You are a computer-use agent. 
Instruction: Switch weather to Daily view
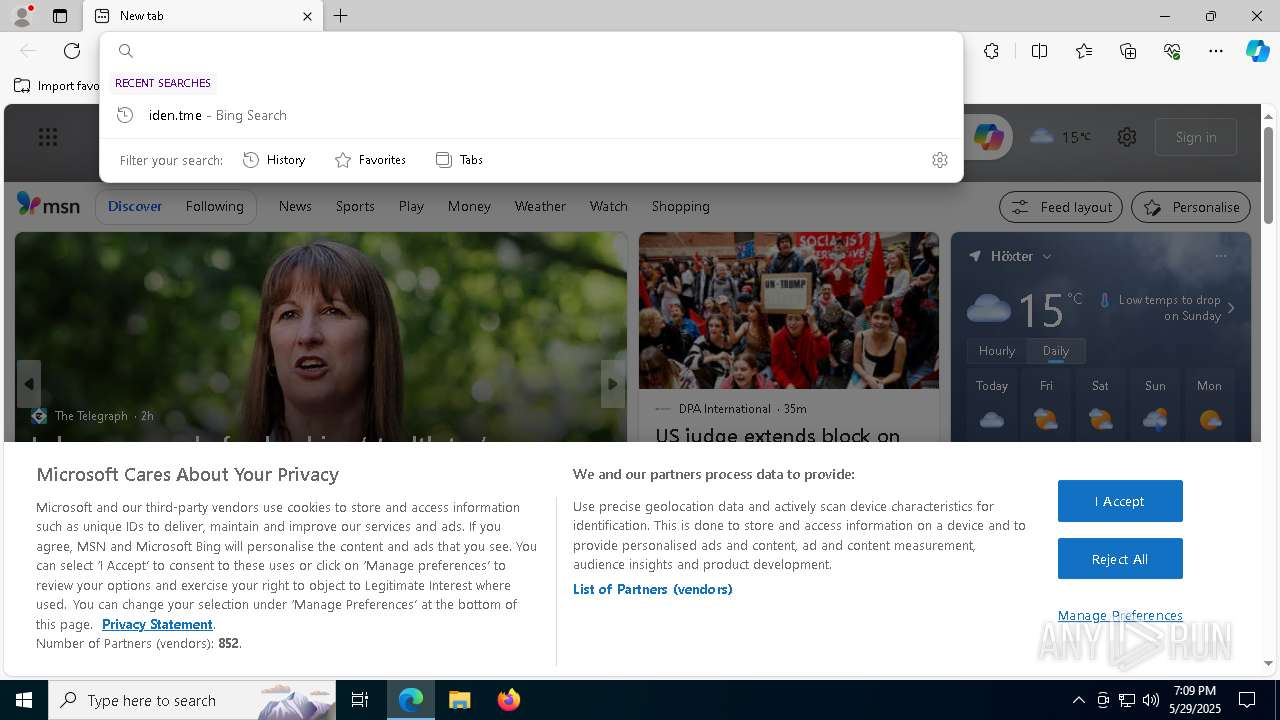tap(1055, 351)
